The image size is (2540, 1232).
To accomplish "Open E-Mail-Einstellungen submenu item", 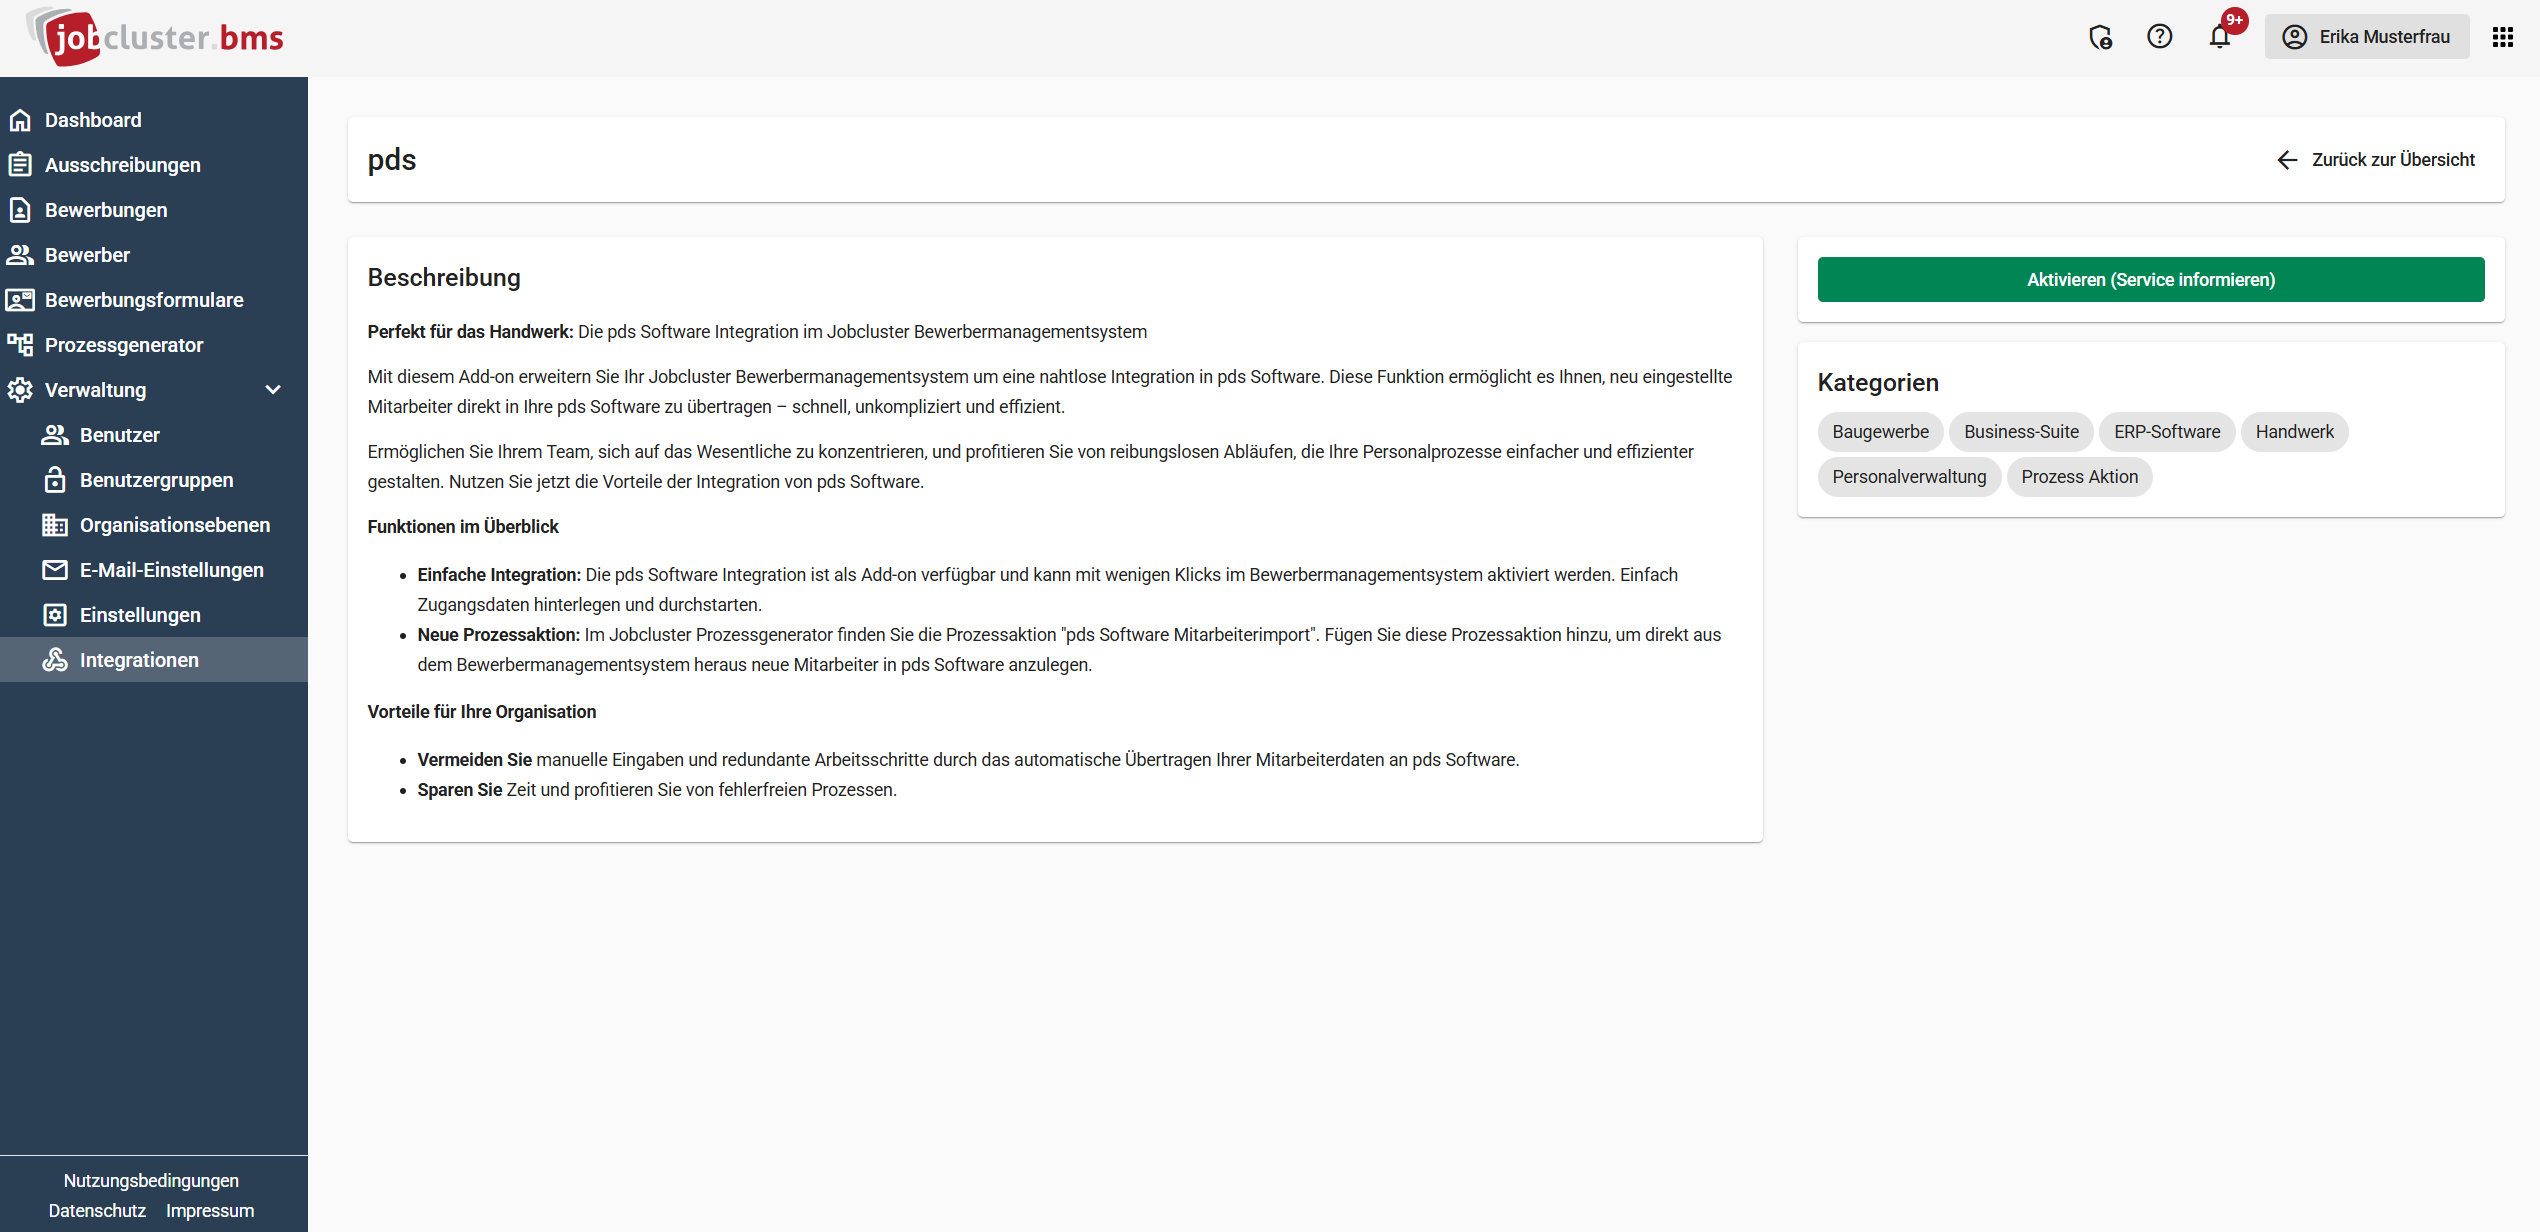I will [x=154, y=570].
